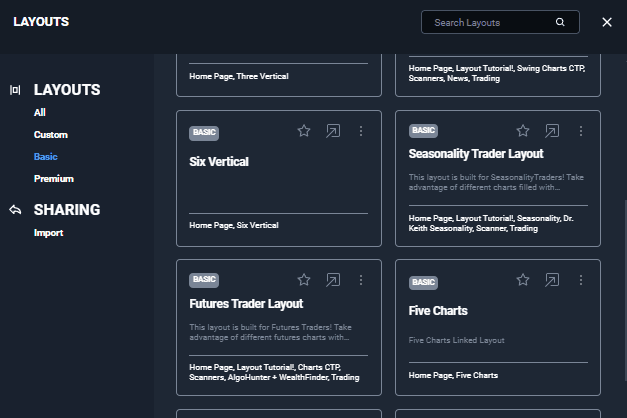Viewport: 627px width, 418px height.
Task: Filter by Premium layouts
Action: [x=54, y=178]
